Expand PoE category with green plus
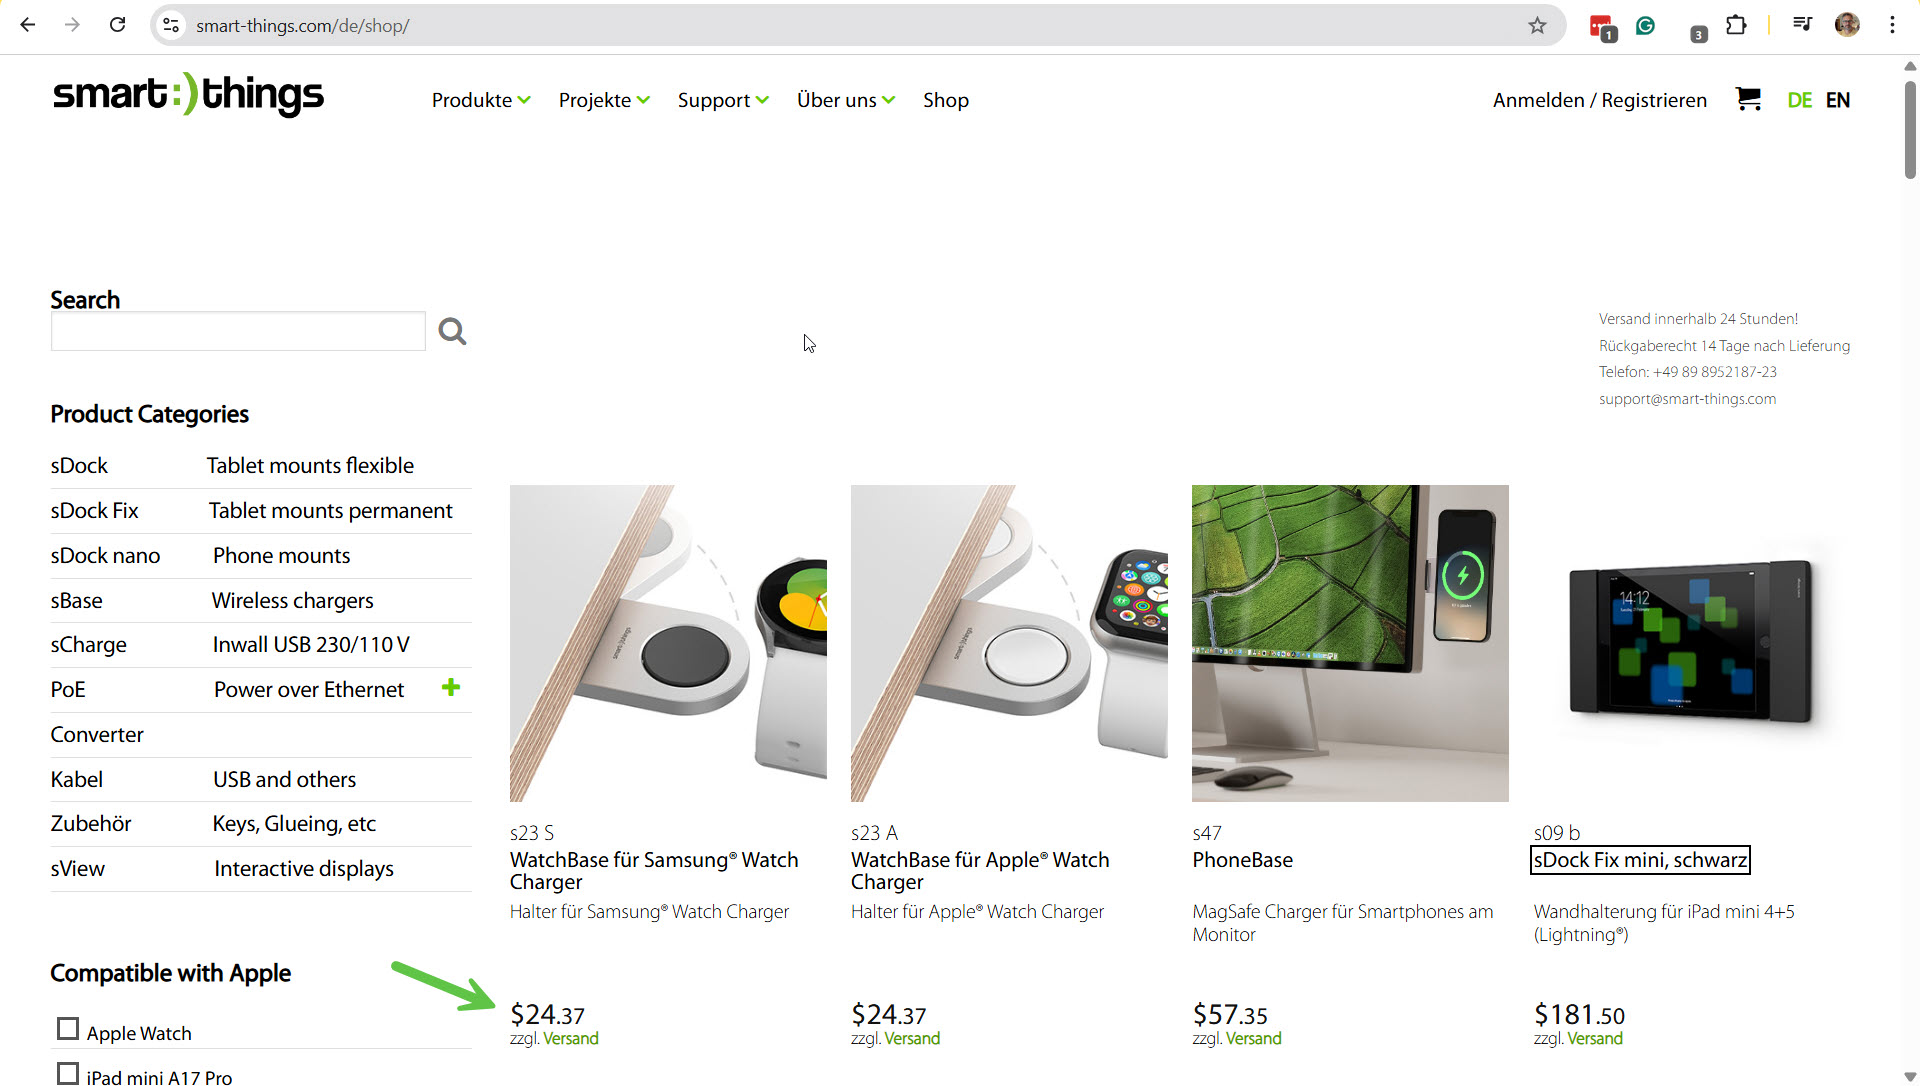 coord(451,687)
